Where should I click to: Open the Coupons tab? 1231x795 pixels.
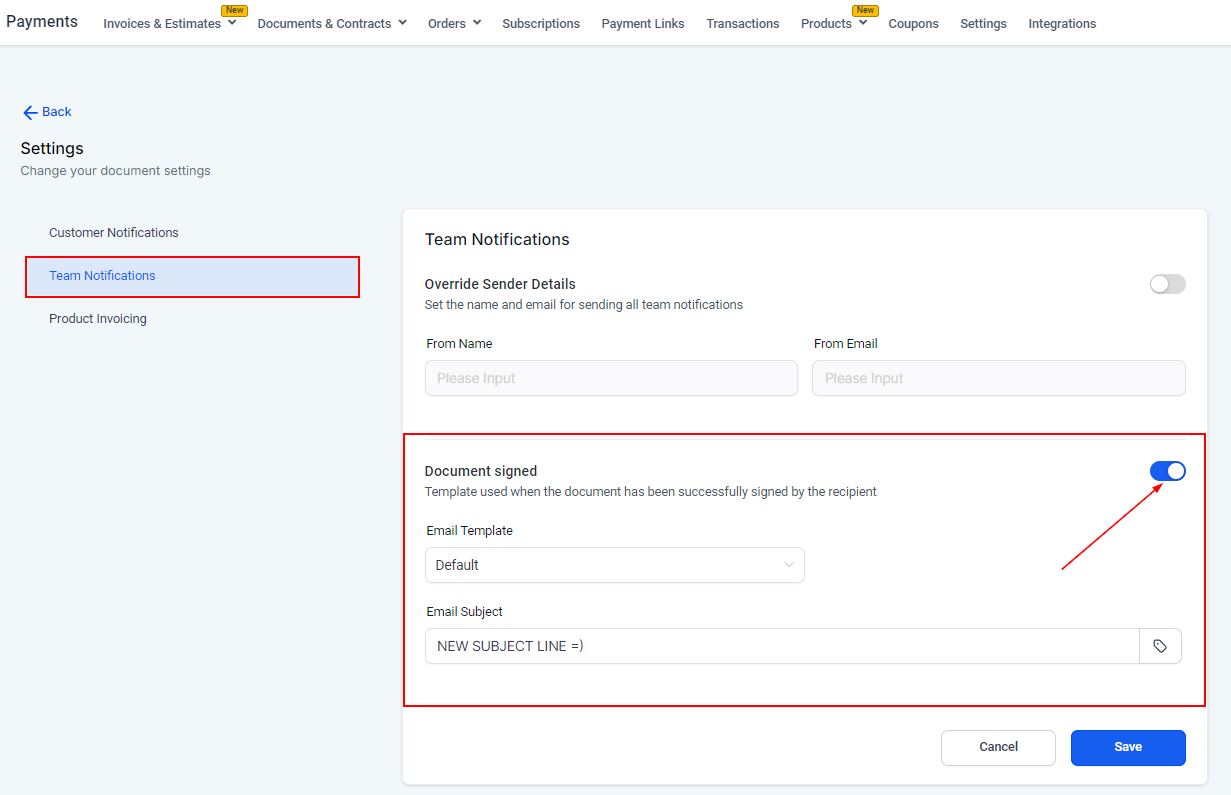pos(913,23)
